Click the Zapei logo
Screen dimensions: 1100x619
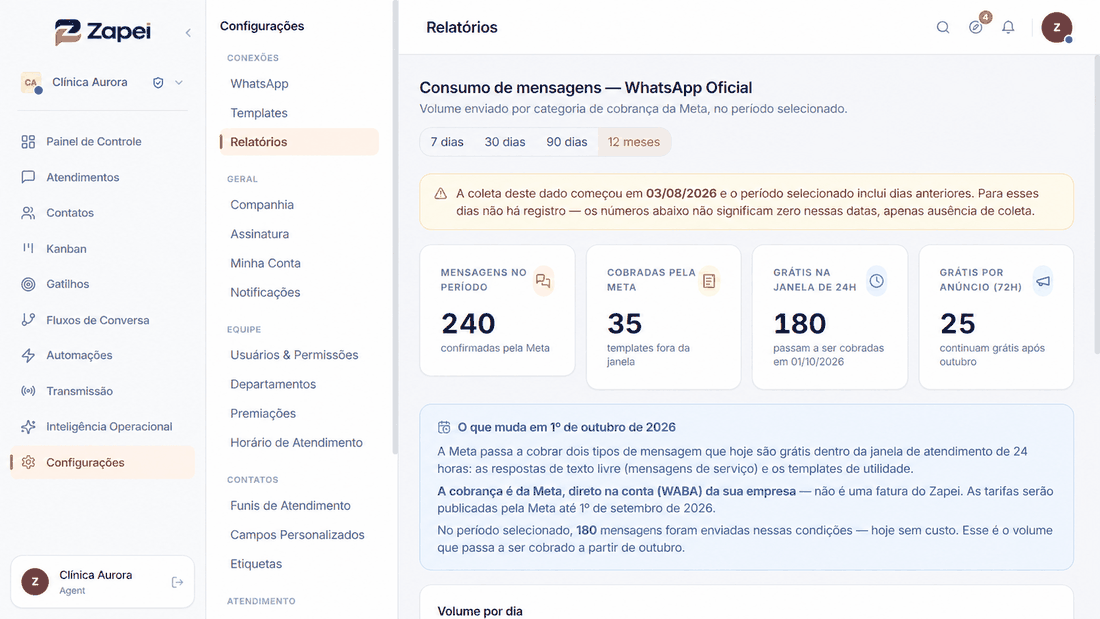pos(102,32)
